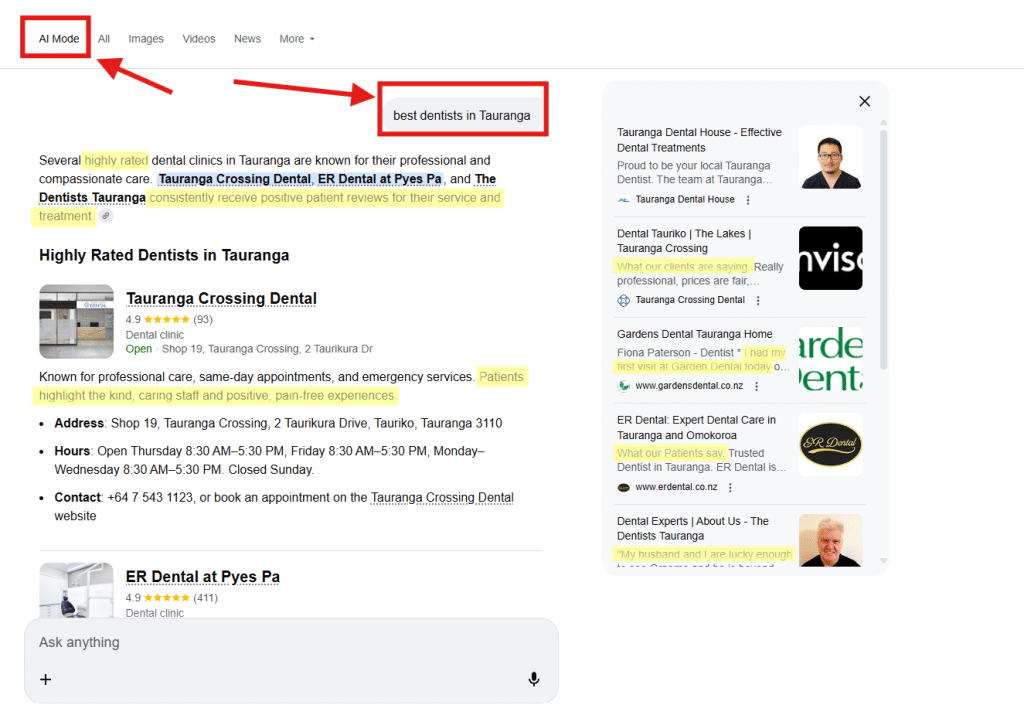Open ER Dental: Expert Dental Care source
The height and width of the screenshot is (705, 1024).
[x=696, y=428]
